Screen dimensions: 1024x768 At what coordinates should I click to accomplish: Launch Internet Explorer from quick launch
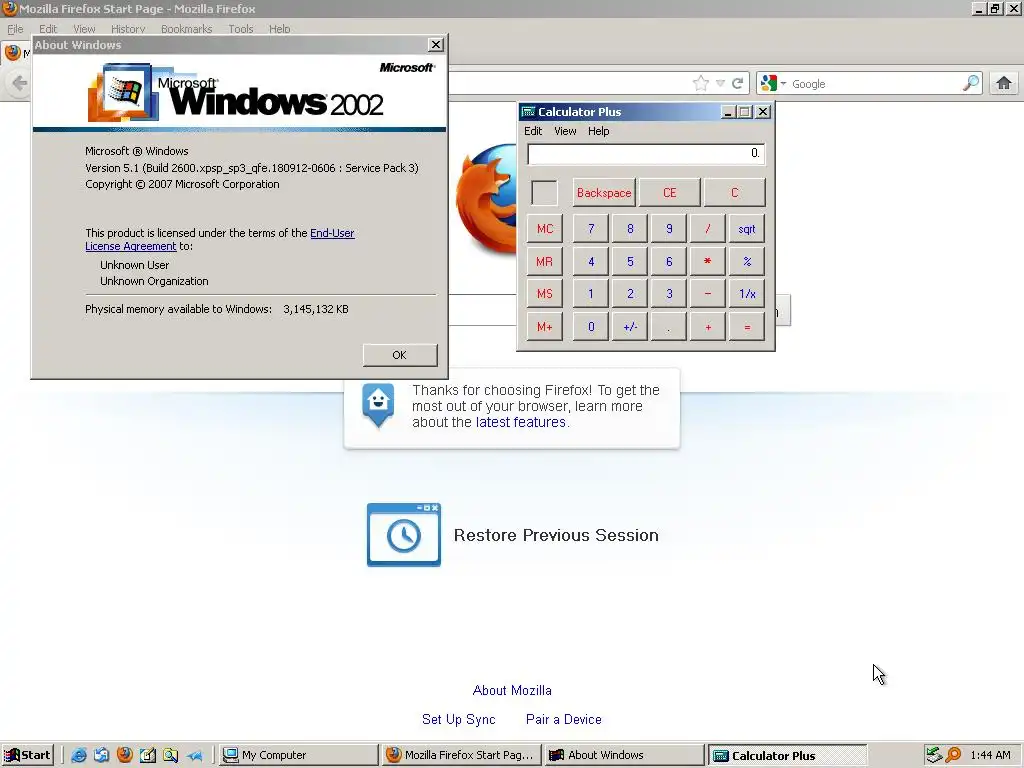pos(78,755)
